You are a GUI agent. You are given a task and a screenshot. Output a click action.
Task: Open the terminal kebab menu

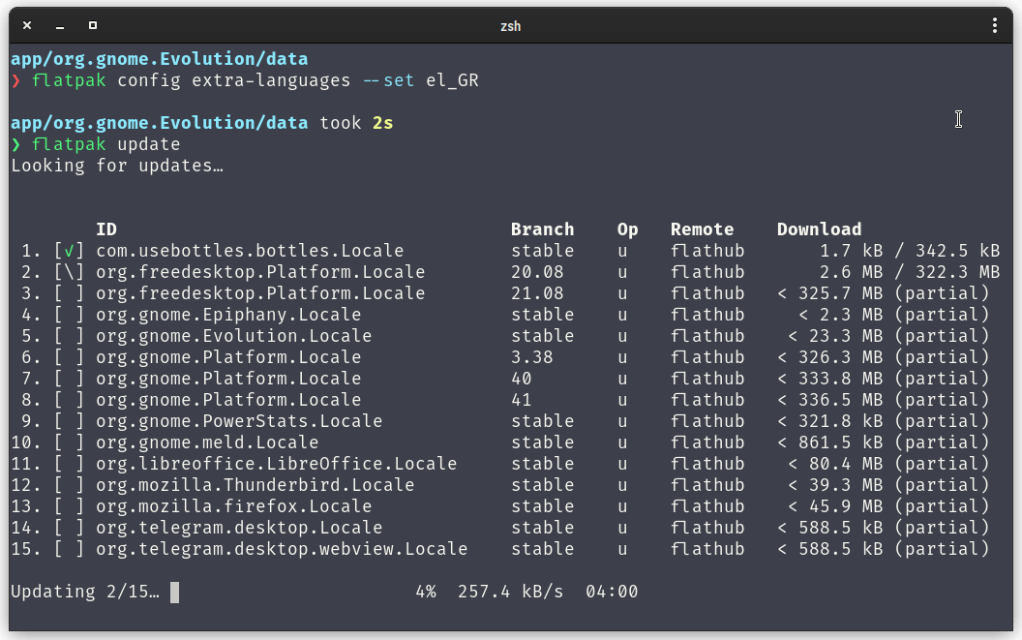(994, 25)
